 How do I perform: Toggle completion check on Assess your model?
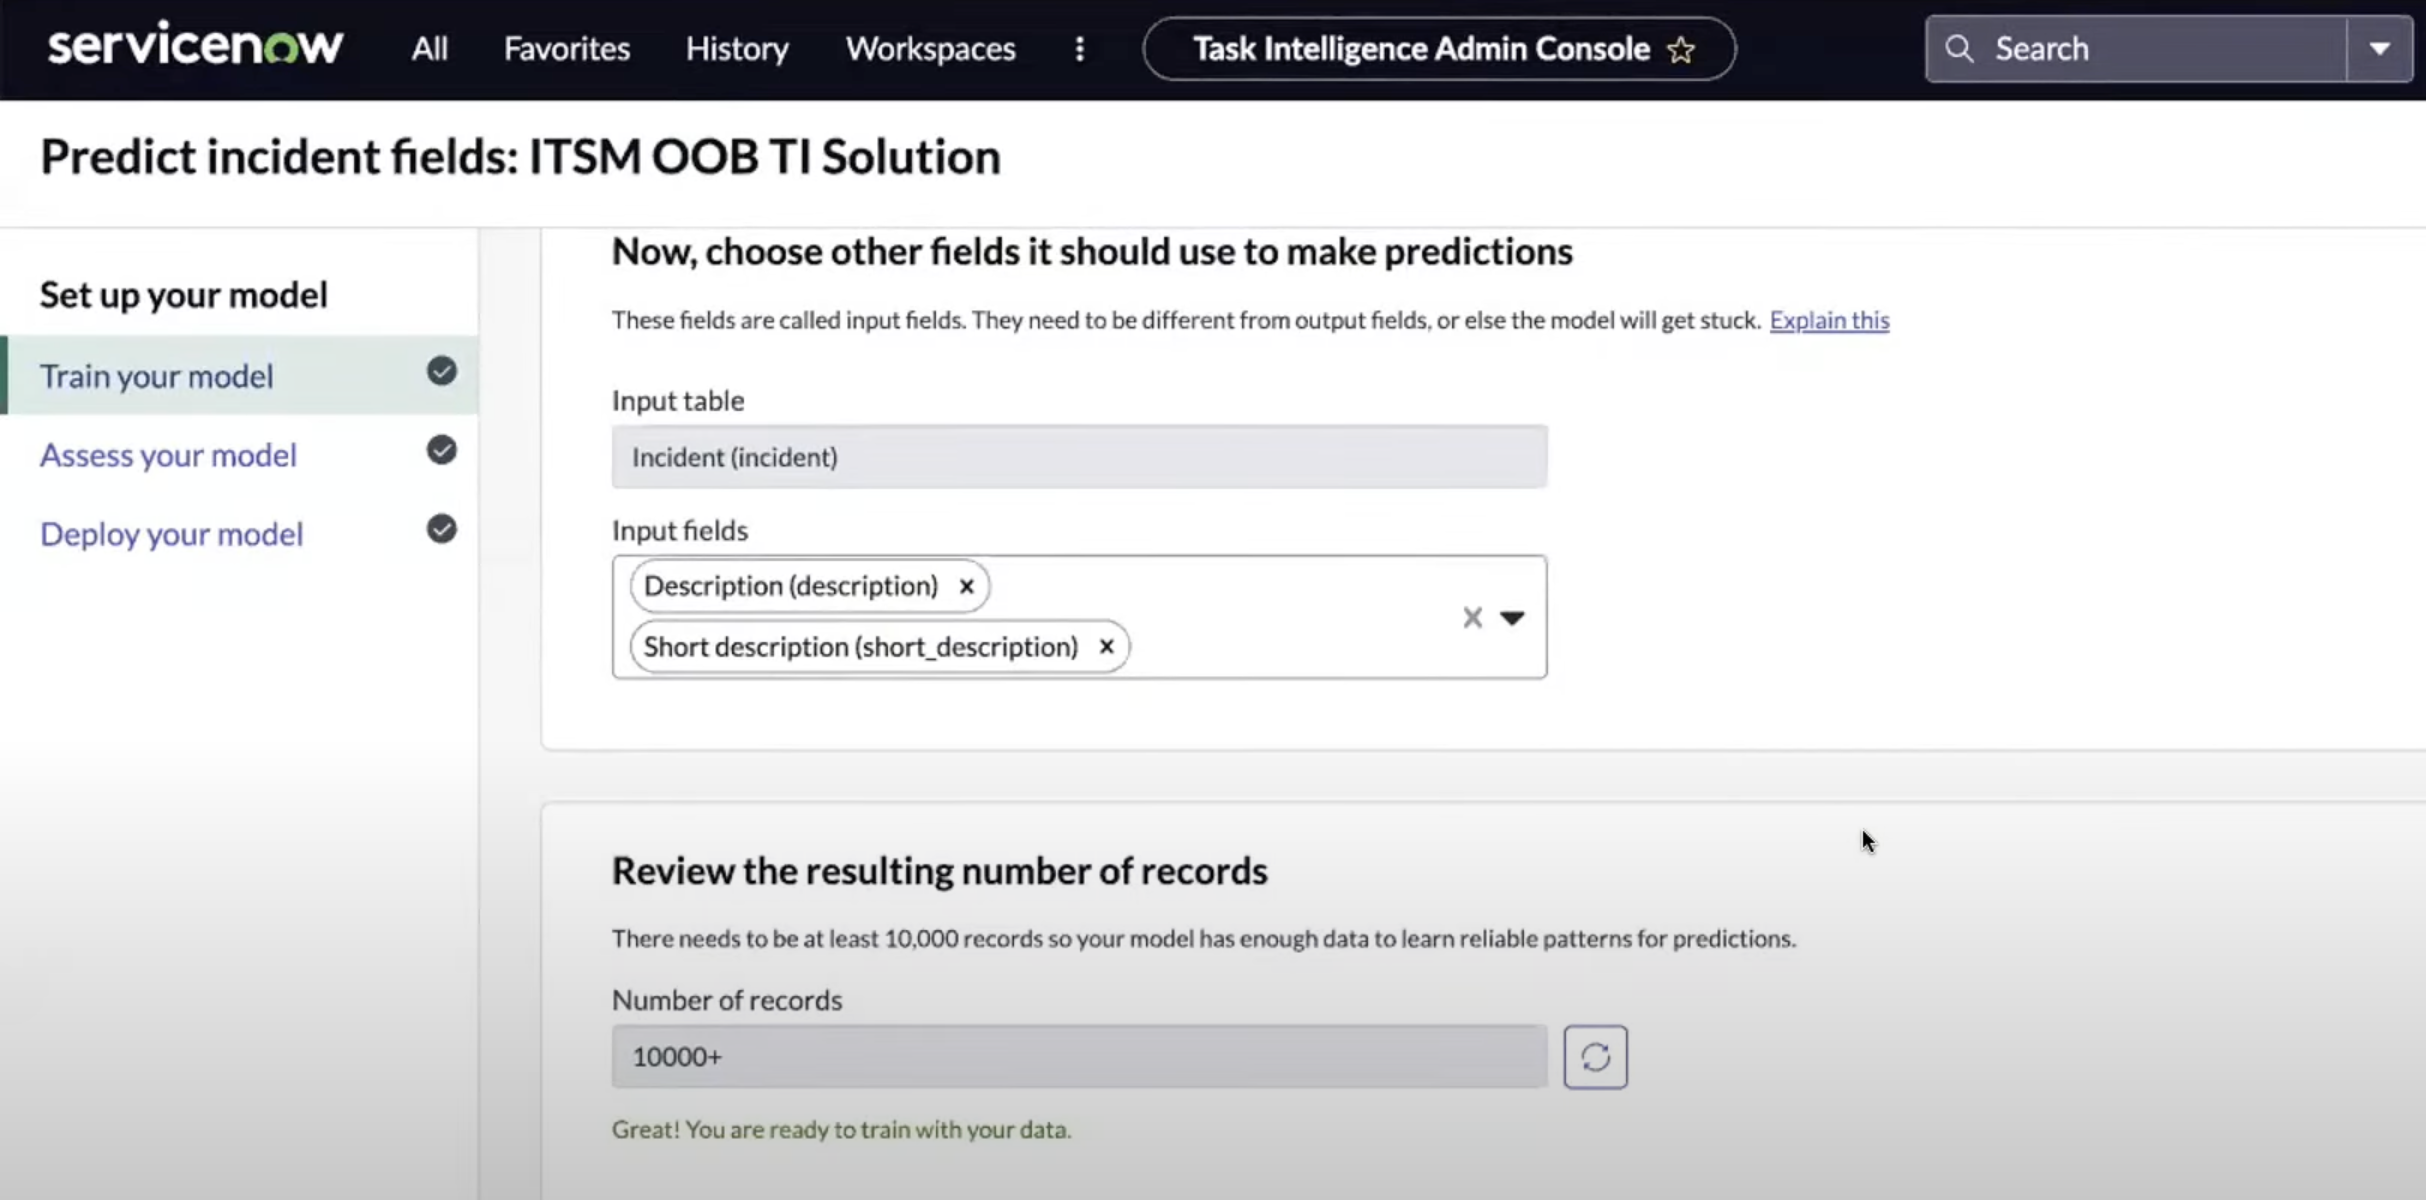[x=442, y=450]
